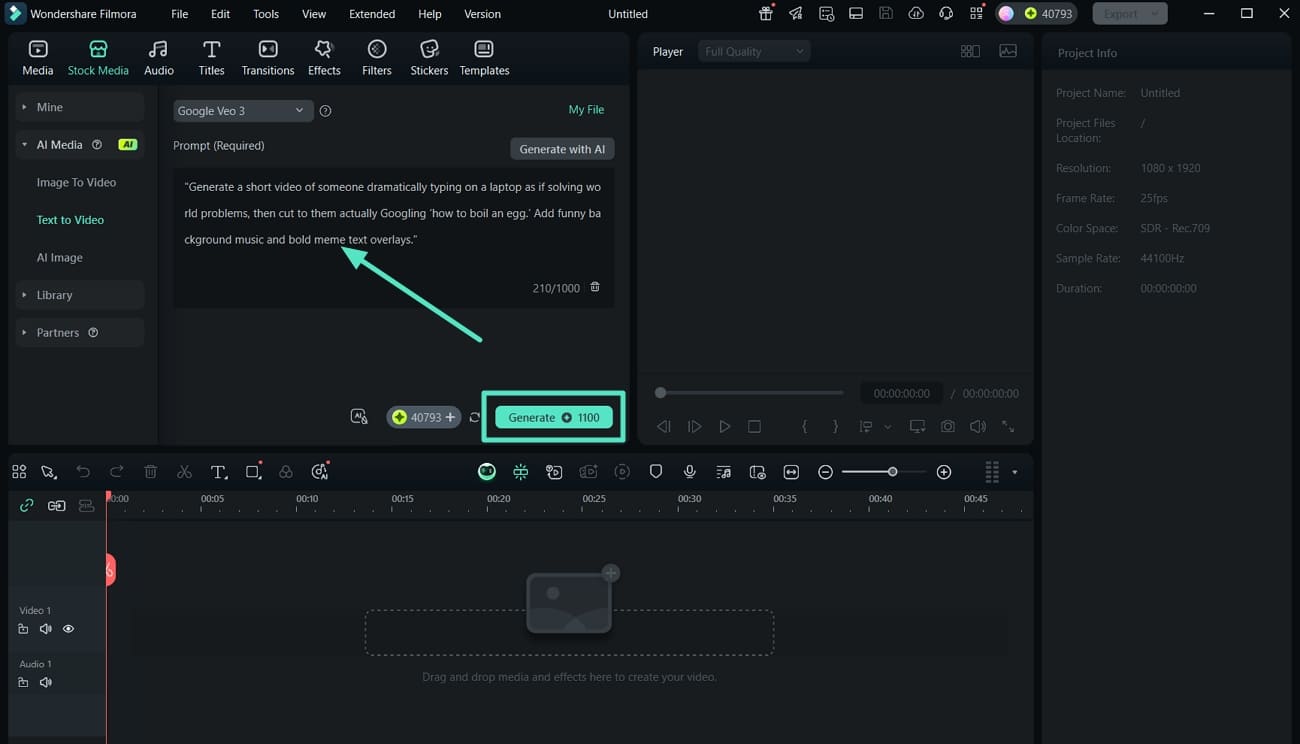Click the green AI copilot face icon
Image resolution: width=1300 pixels, height=744 pixels.
point(487,472)
